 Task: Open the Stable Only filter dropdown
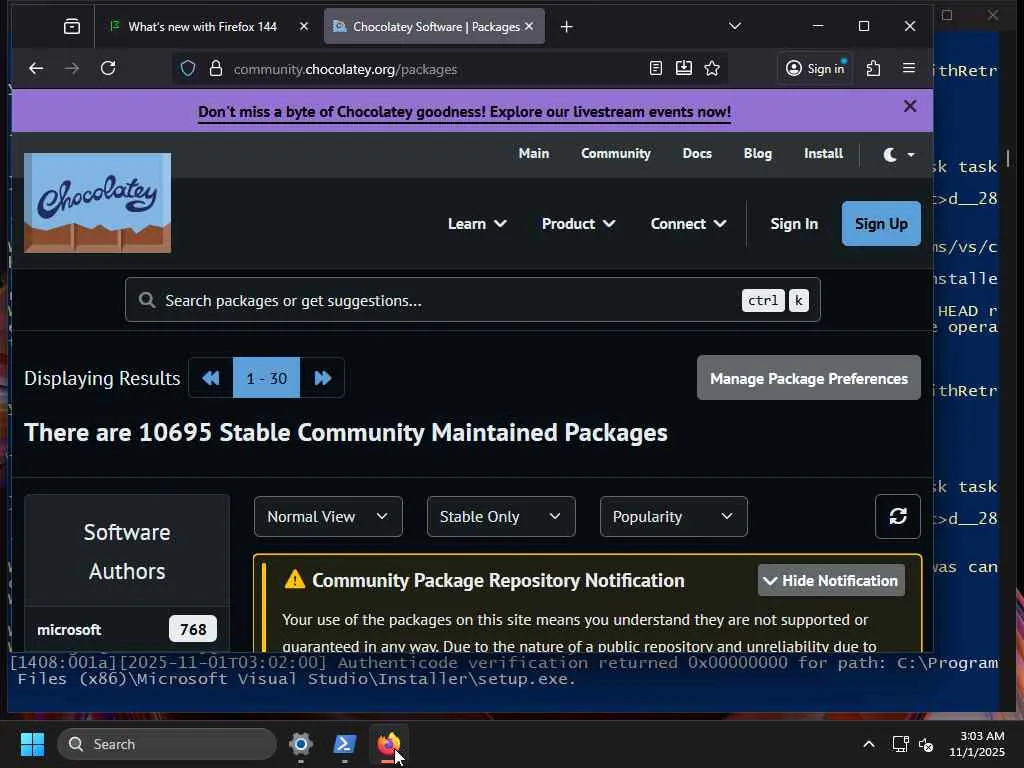[x=501, y=517]
